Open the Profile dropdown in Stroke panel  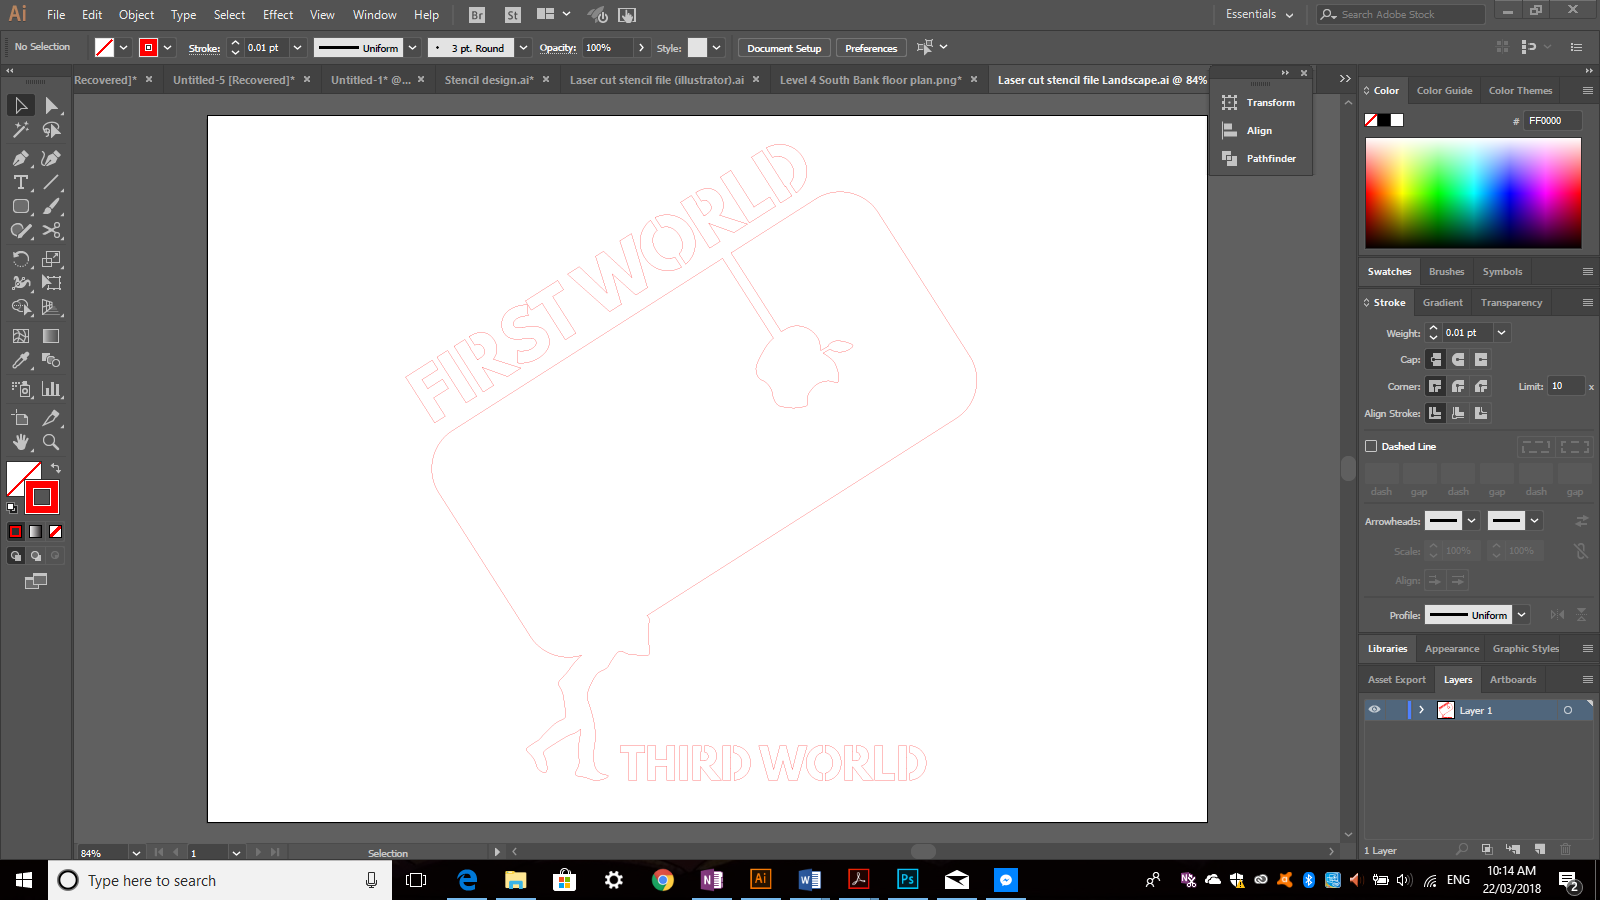(x=1521, y=615)
